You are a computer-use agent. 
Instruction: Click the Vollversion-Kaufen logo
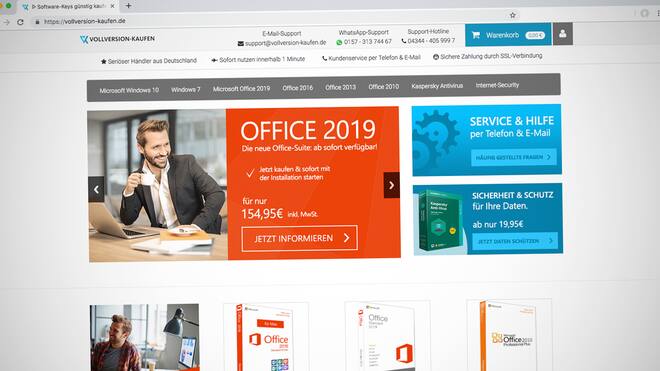(x=117, y=39)
